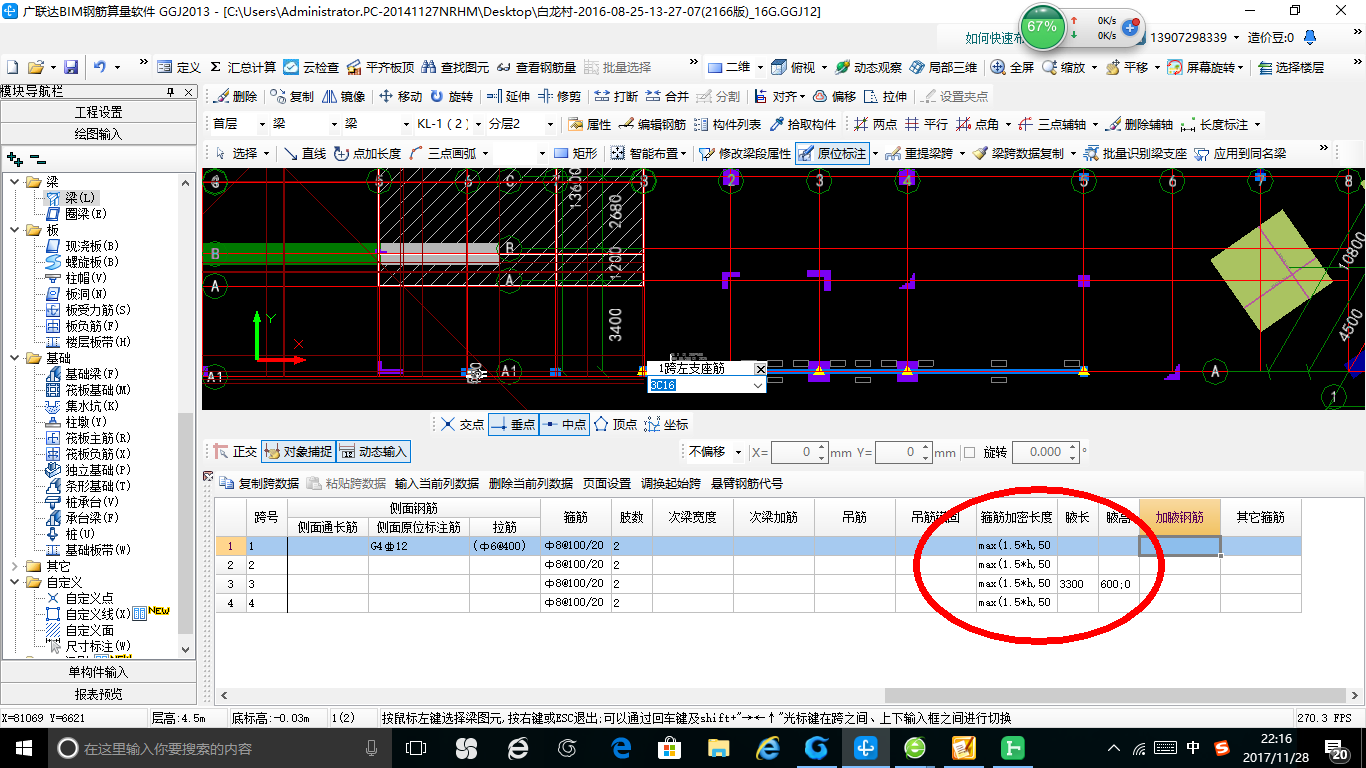This screenshot has width=1366, height=768.
Task: Toggle 动态输入 dynamic input
Action: [373, 452]
